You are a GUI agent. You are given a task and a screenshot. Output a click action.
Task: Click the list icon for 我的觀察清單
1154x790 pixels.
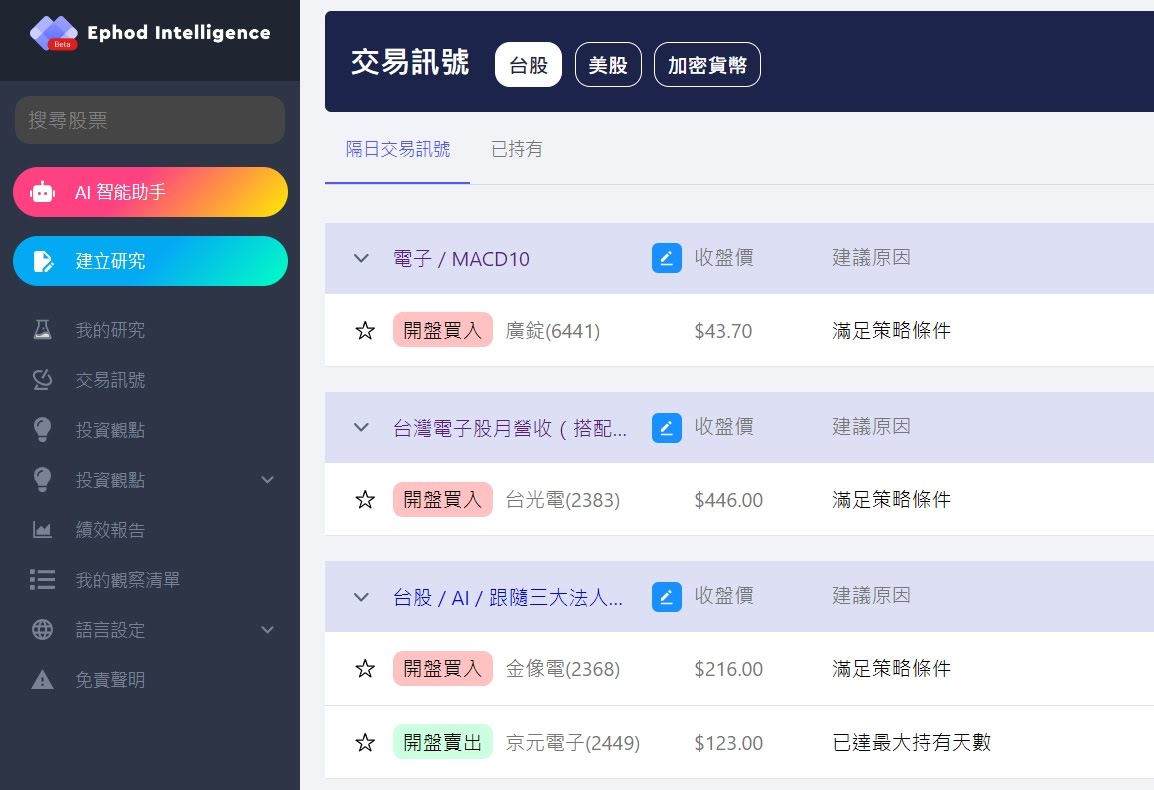[x=42, y=580]
